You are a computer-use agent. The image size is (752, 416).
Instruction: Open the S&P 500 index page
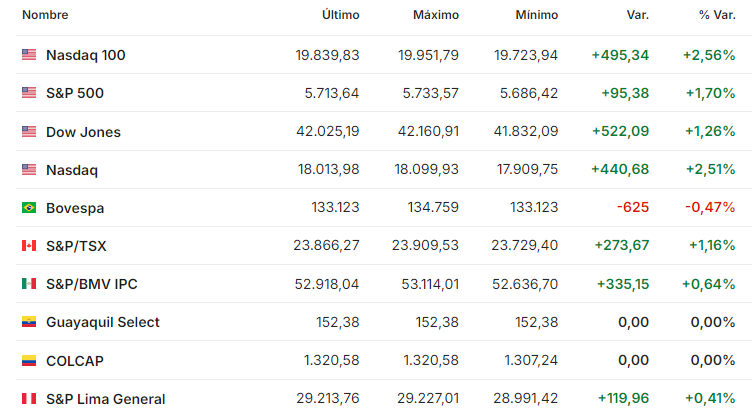coord(75,93)
